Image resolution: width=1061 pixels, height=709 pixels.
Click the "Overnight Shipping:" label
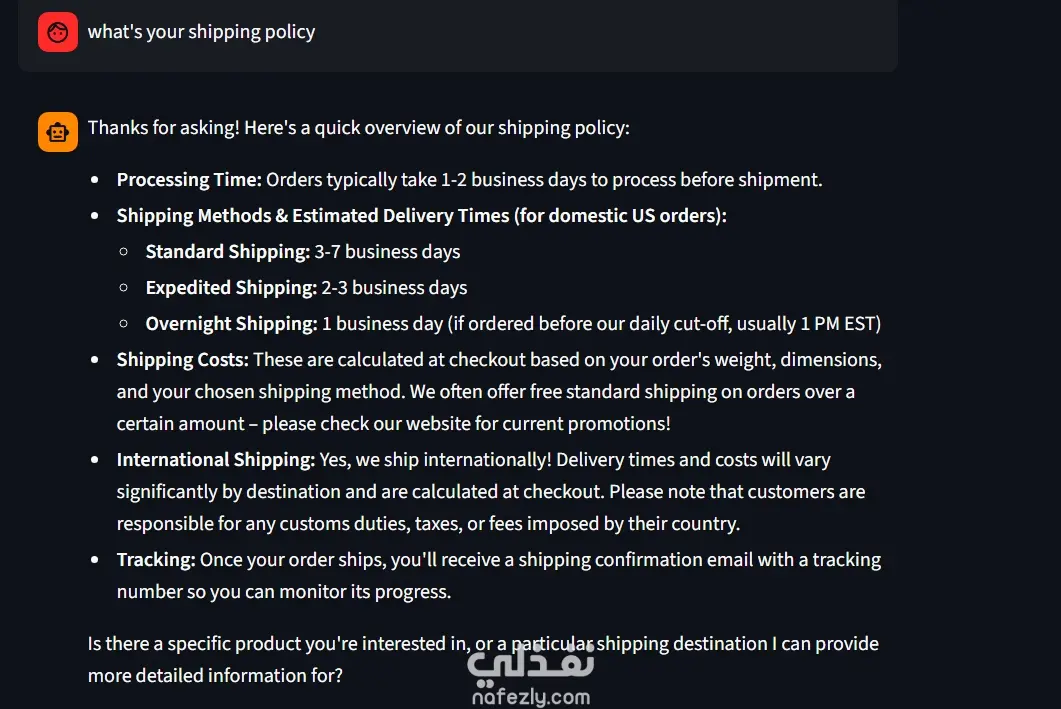[231, 324]
